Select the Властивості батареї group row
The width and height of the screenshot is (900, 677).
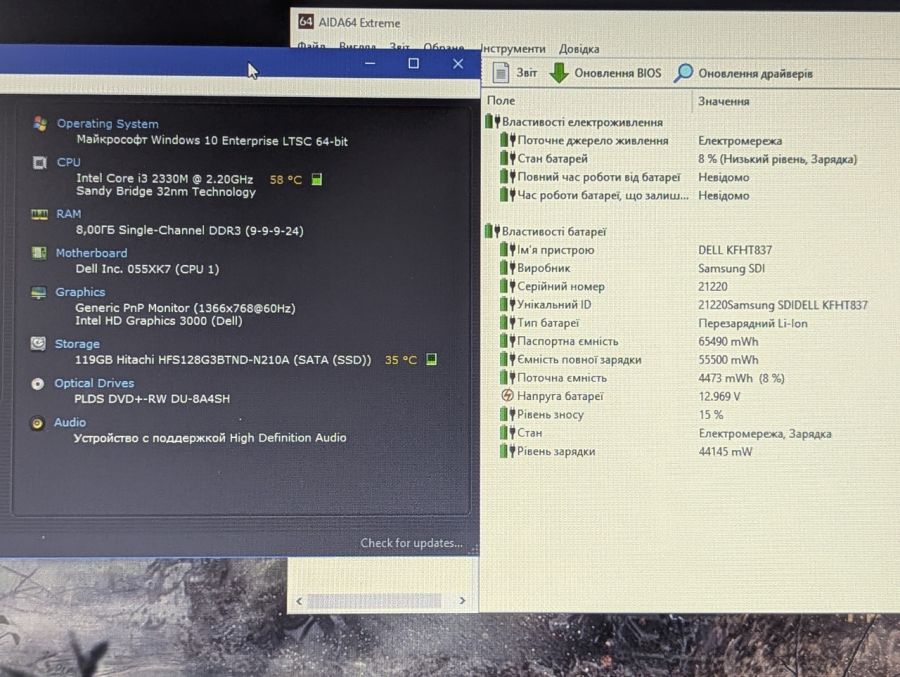point(545,231)
